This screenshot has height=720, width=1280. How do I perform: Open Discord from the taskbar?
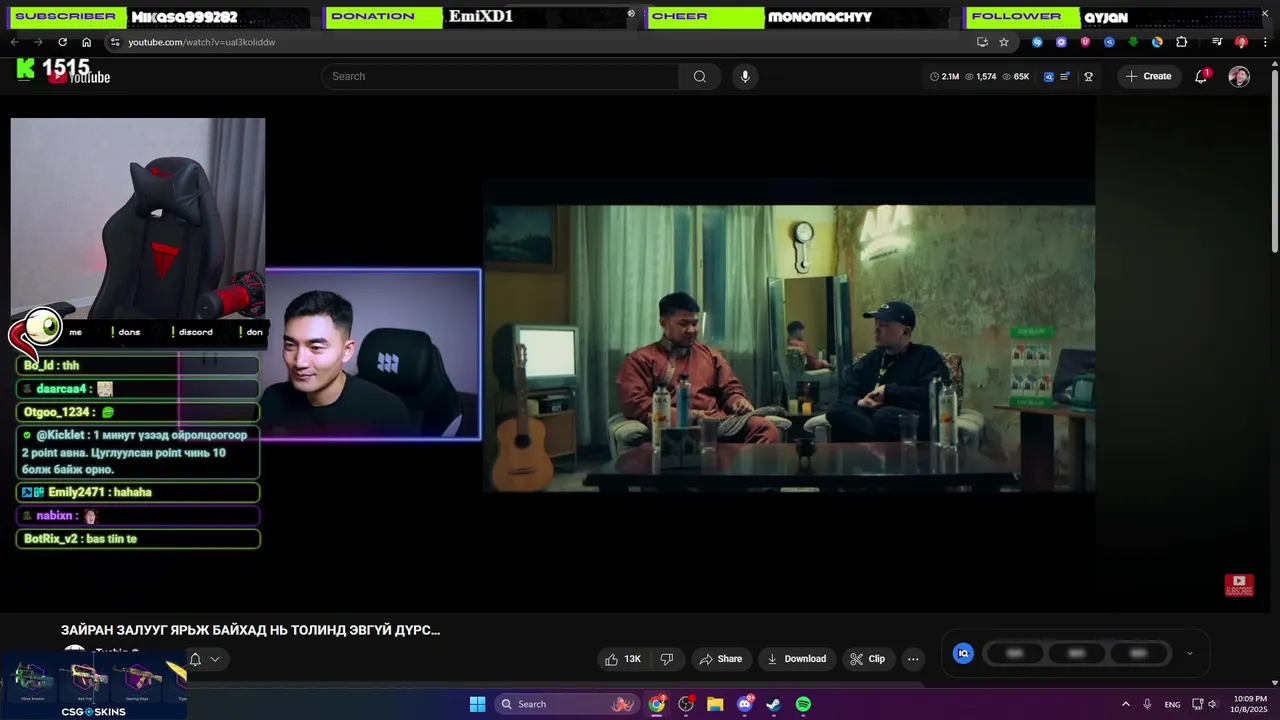point(744,704)
